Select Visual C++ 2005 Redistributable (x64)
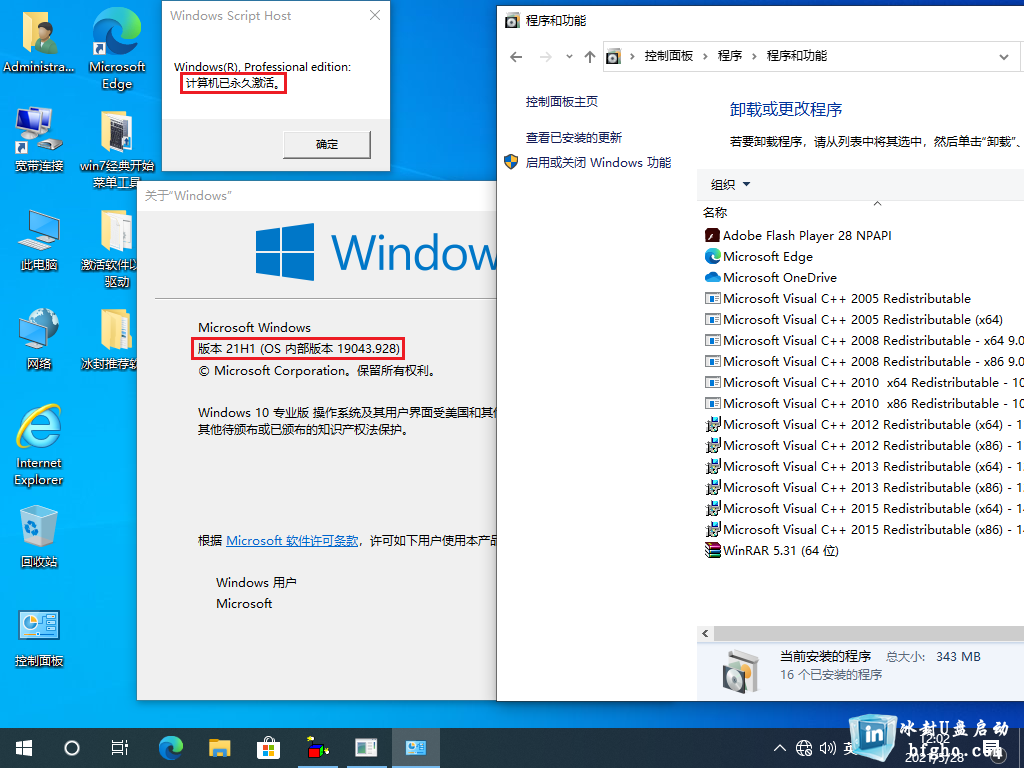The image size is (1024, 768). [x=854, y=319]
